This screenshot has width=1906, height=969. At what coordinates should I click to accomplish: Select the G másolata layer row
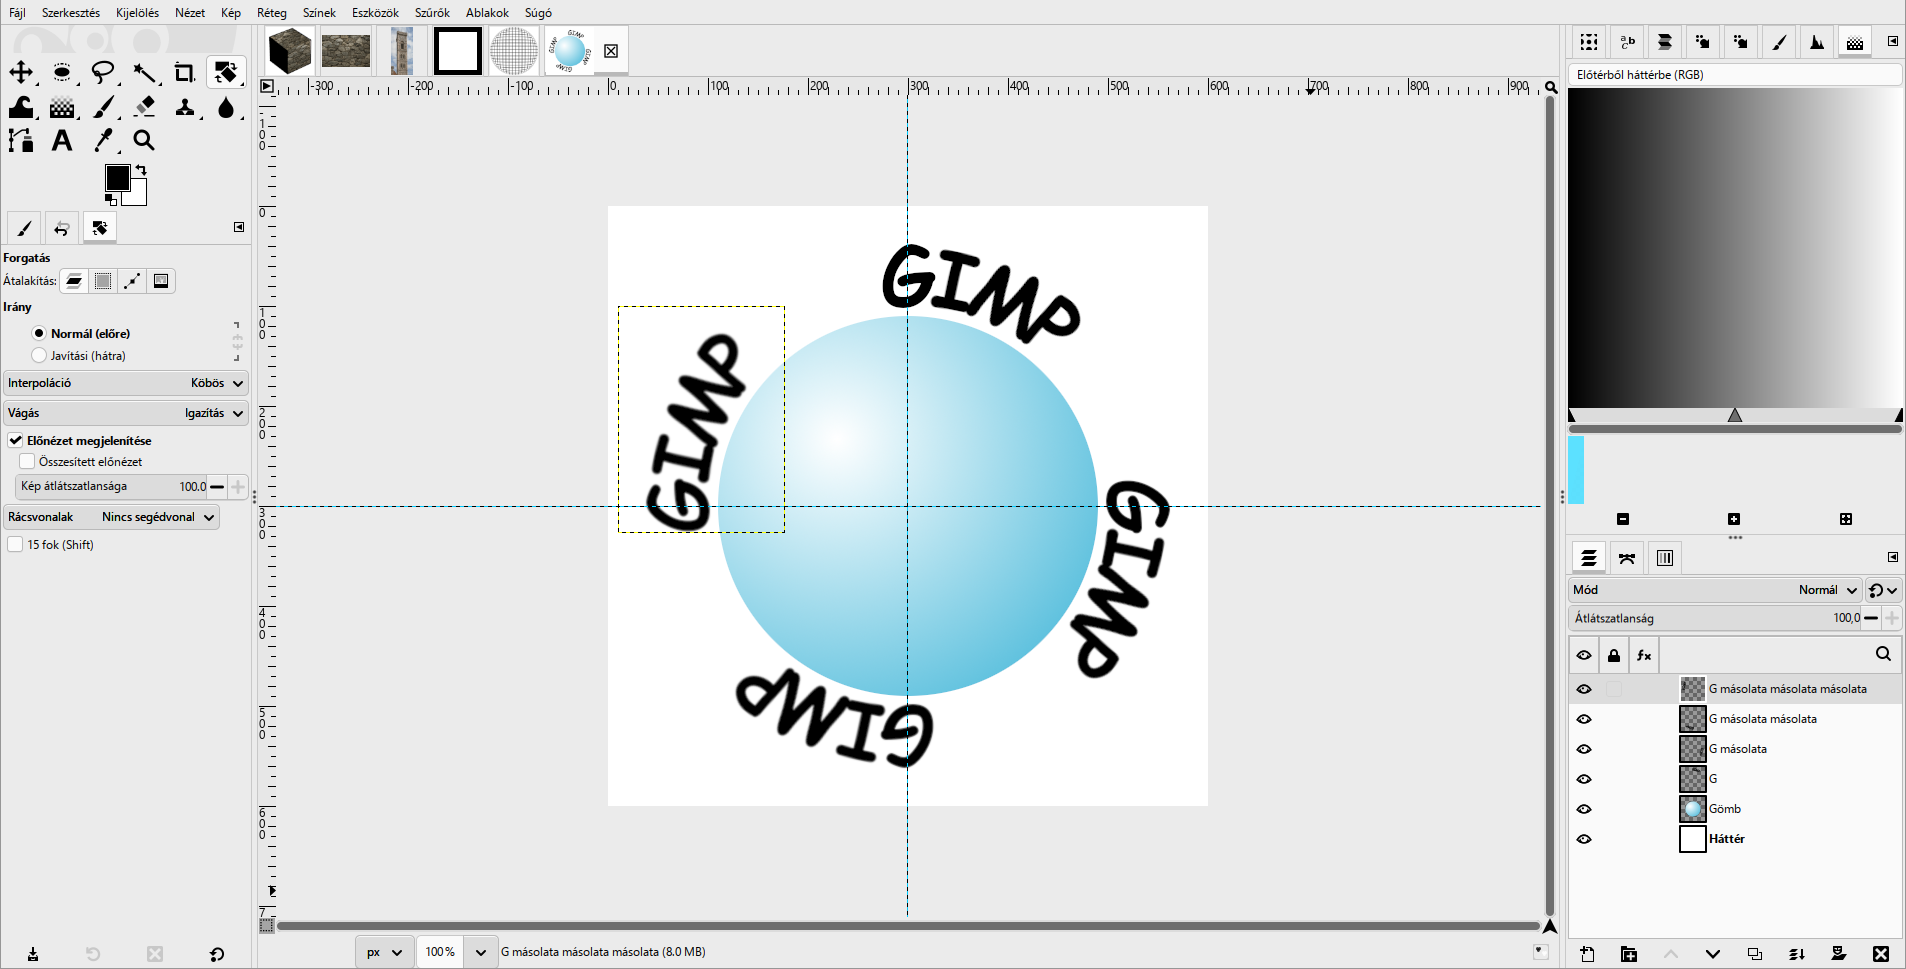pos(1736,749)
